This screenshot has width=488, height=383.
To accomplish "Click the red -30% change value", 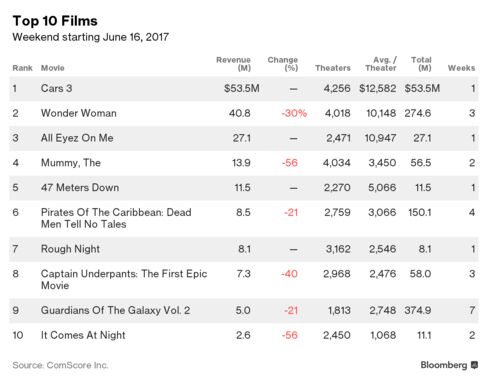I will coord(294,113).
